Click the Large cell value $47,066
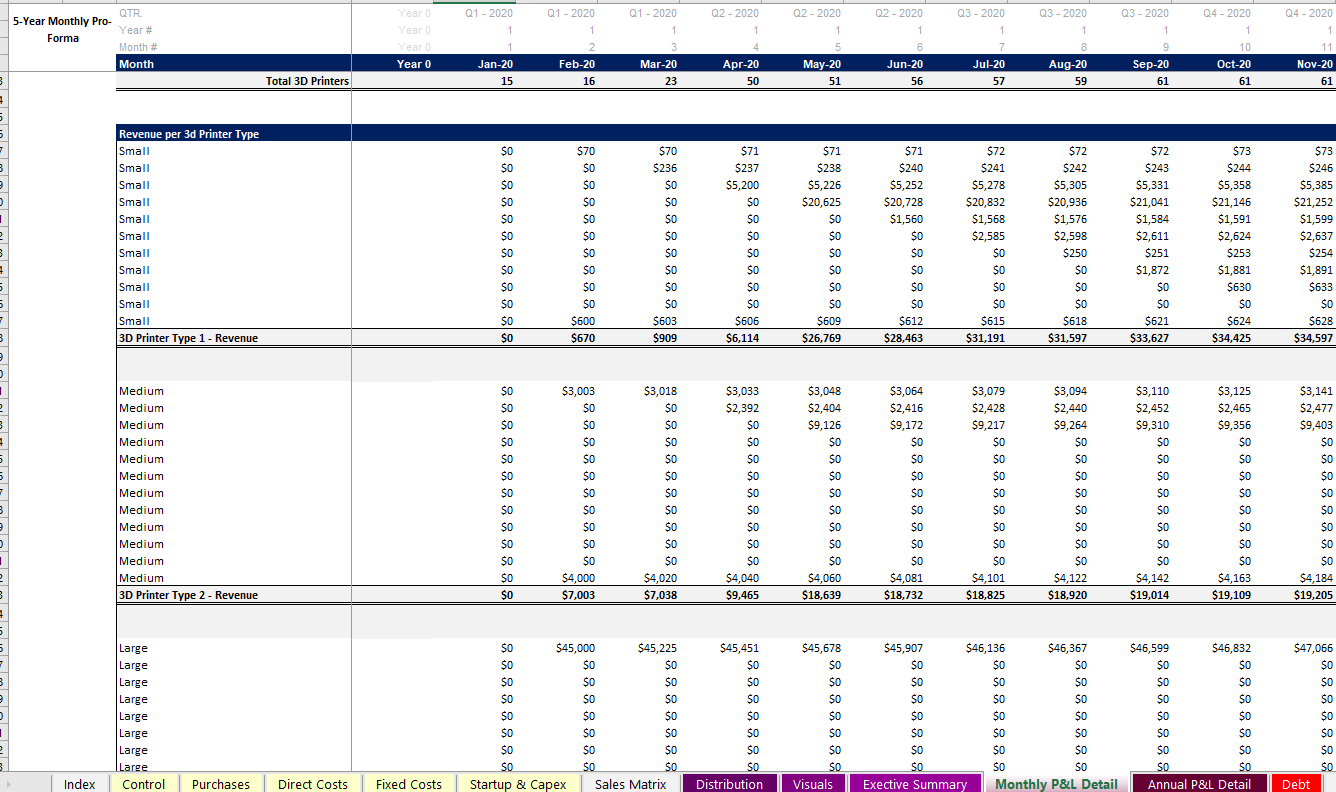The image size is (1336, 792). click(x=1314, y=648)
